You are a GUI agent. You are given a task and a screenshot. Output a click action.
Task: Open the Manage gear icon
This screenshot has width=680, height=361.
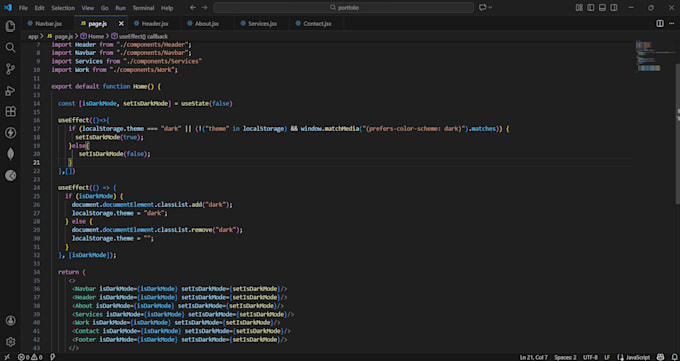coord(10,342)
